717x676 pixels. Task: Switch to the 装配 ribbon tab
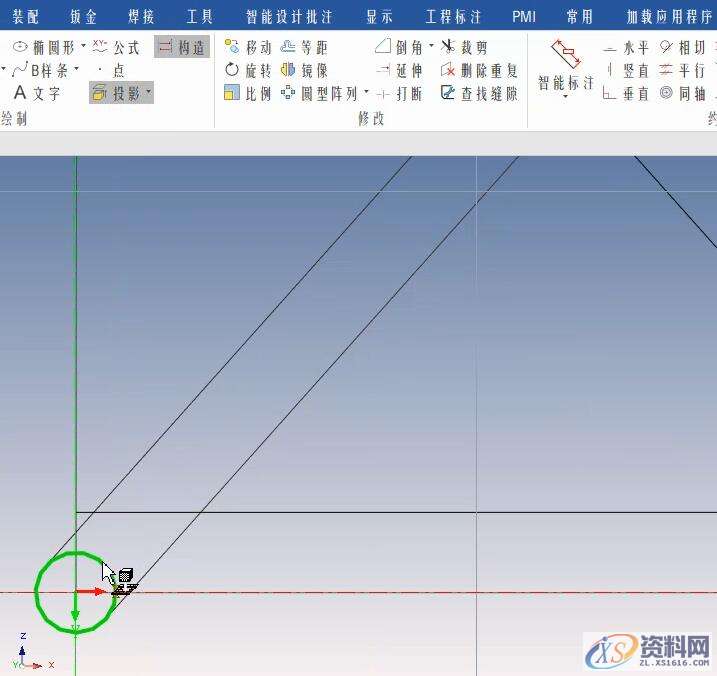tap(26, 17)
